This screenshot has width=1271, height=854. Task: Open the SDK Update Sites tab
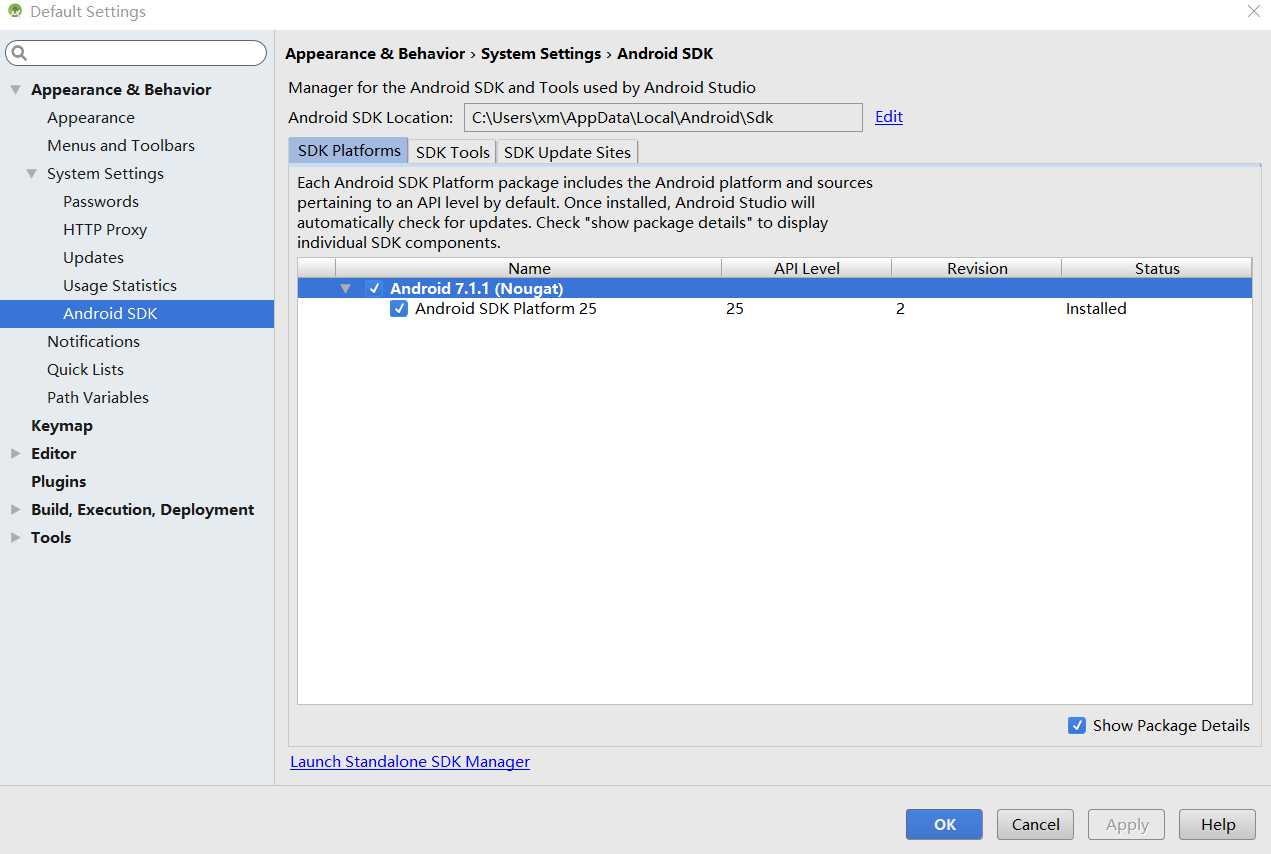pyautogui.click(x=567, y=152)
